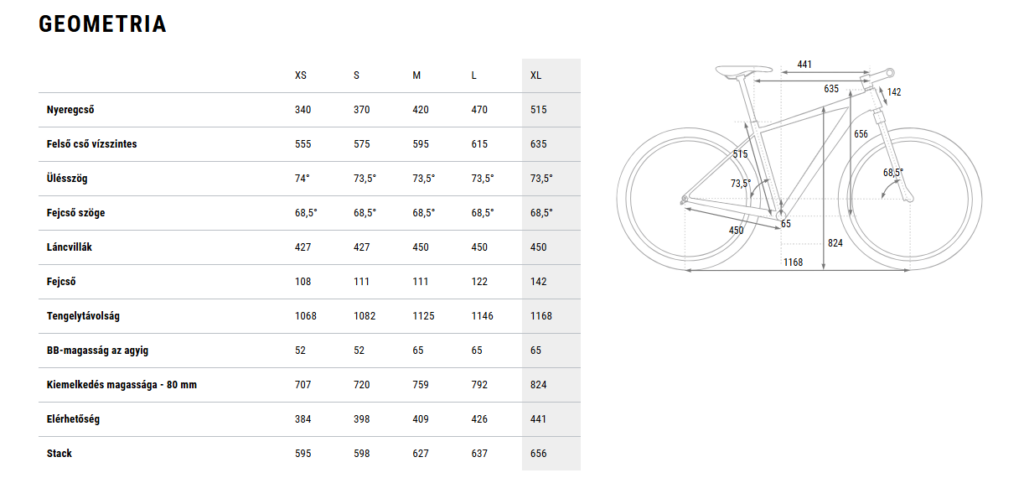
Task: Click the 824 standover value in the diagram
Action: (835, 242)
